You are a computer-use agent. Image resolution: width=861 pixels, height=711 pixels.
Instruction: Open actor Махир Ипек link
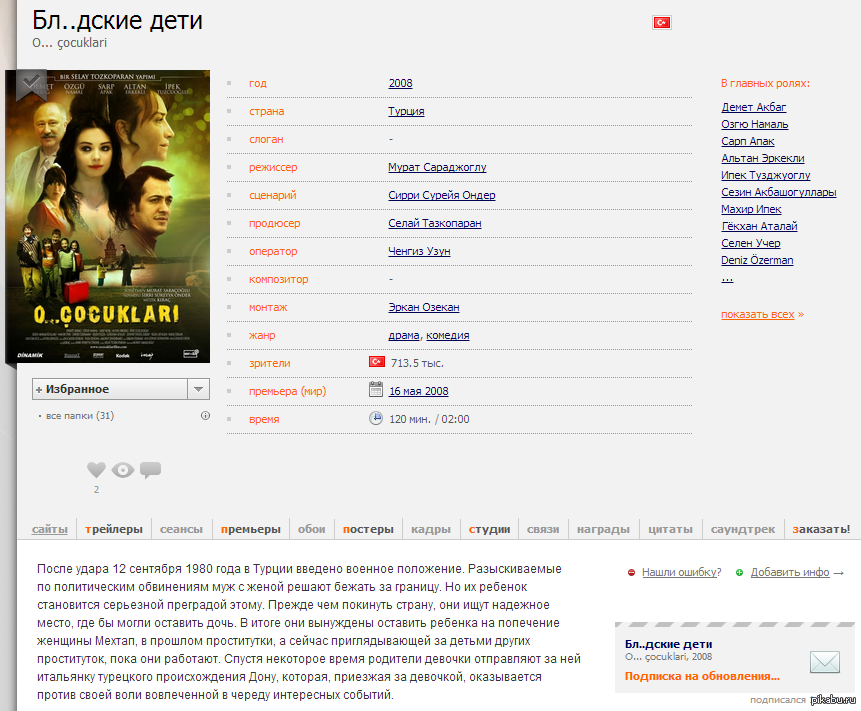pyautogui.click(x=751, y=209)
